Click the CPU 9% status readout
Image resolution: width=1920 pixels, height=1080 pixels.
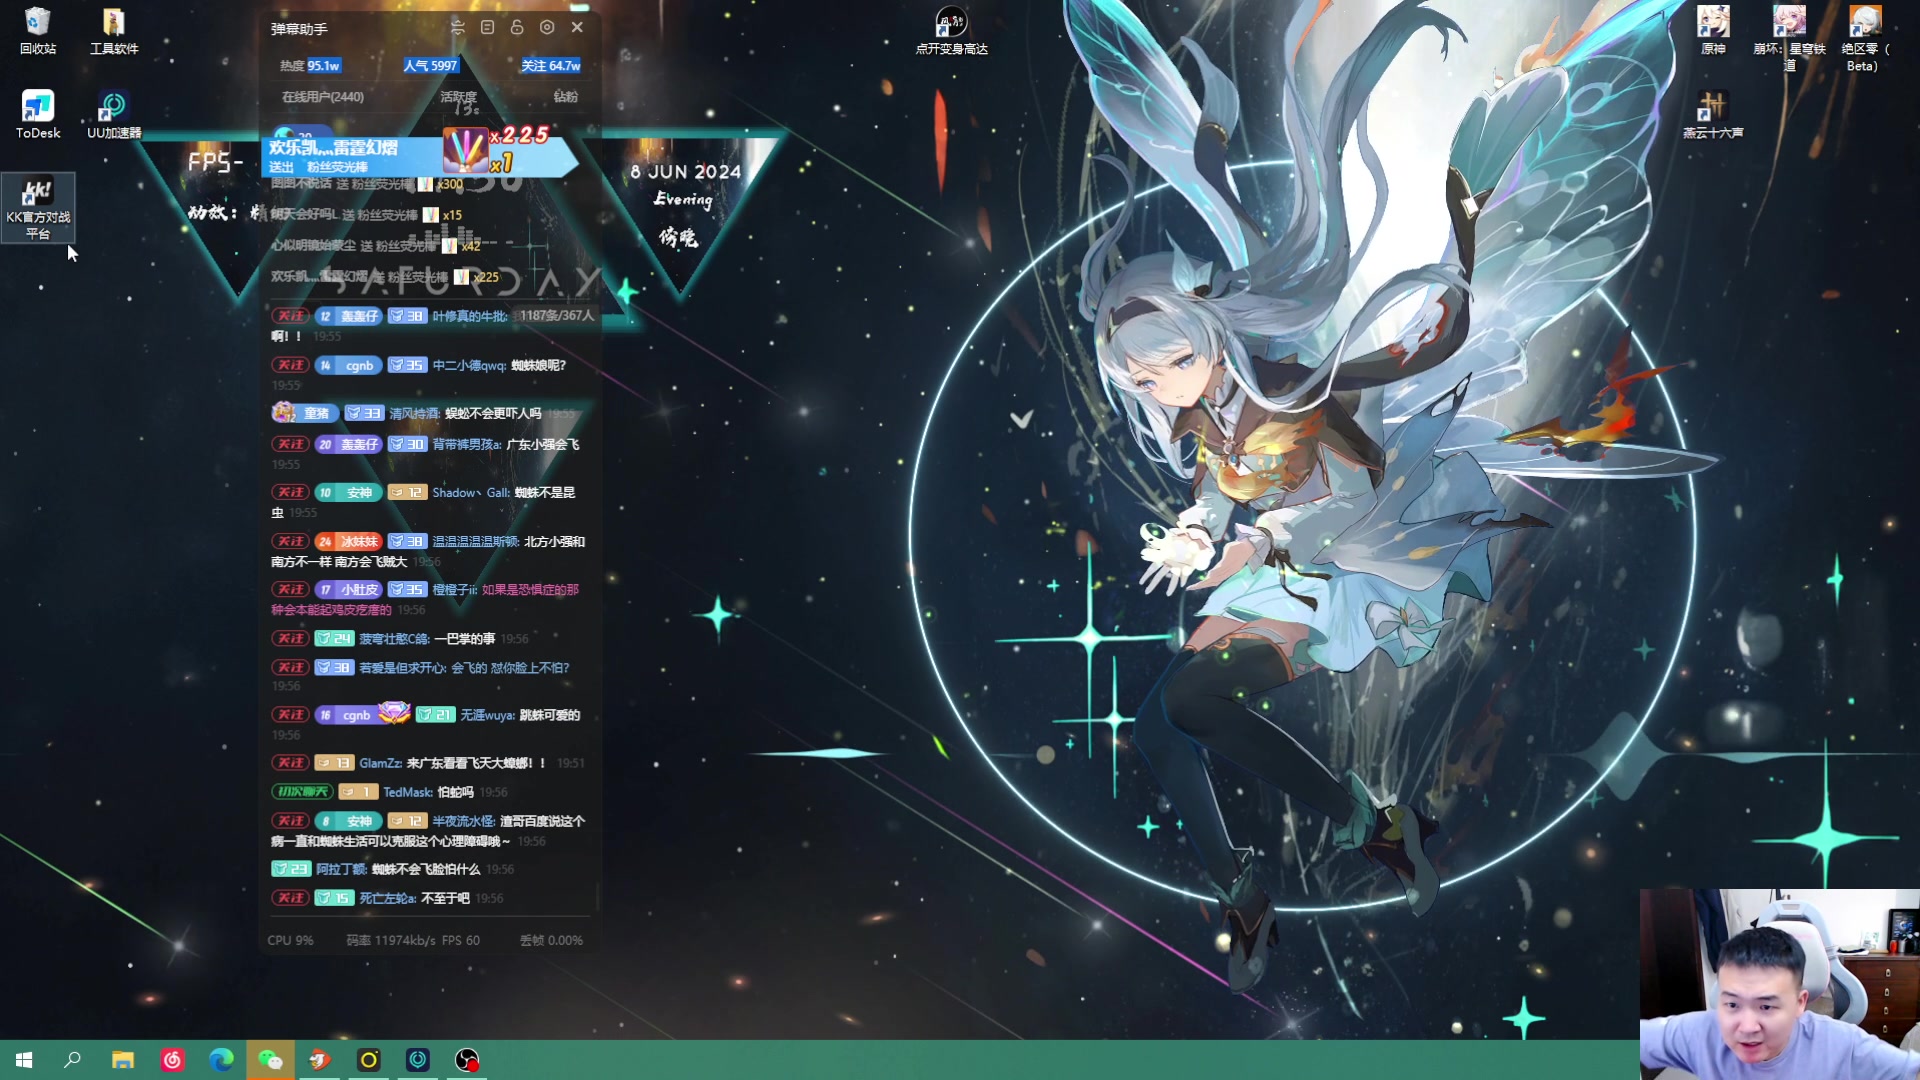pos(290,940)
